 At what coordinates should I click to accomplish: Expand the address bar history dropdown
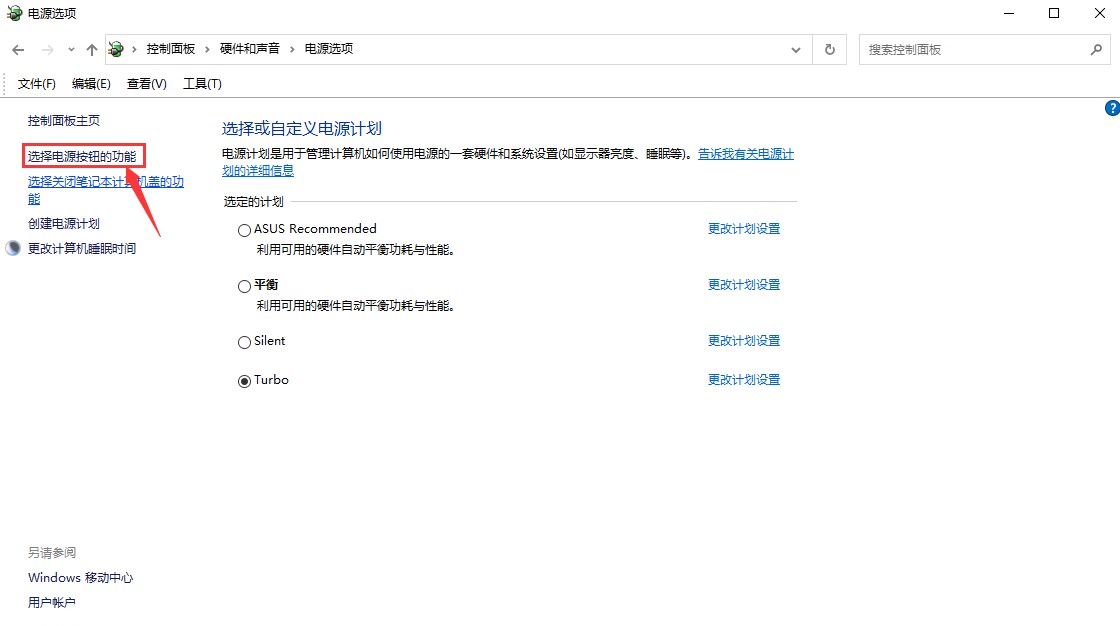tap(796, 48)
